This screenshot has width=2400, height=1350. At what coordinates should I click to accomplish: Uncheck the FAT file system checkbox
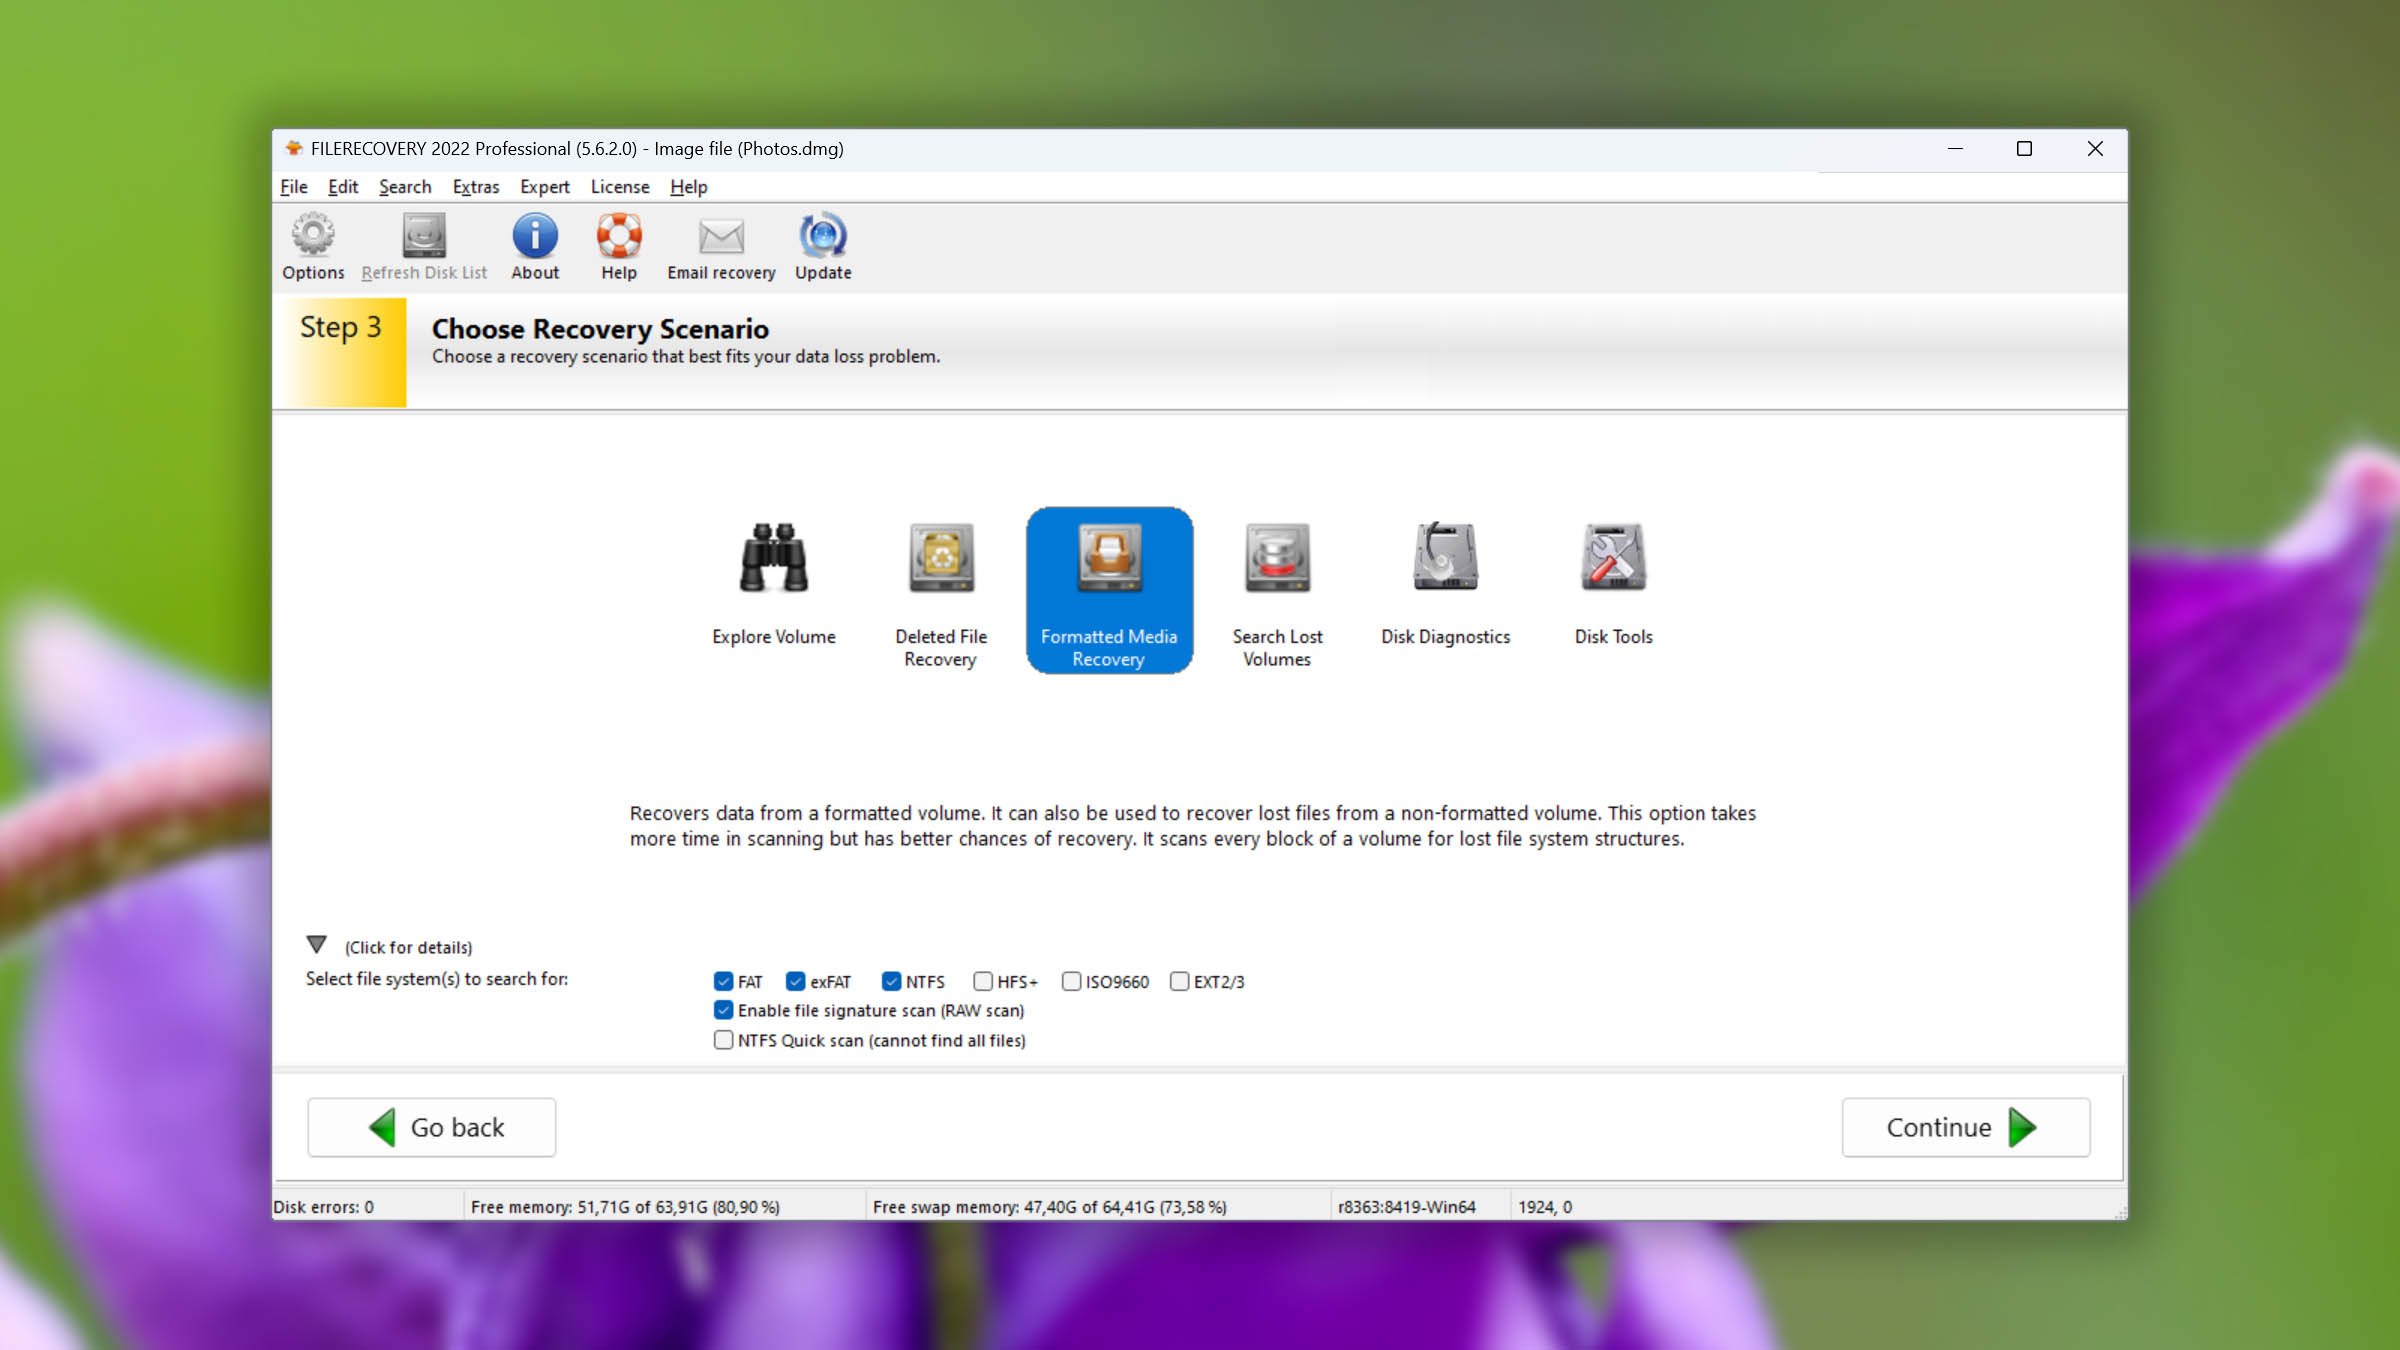click(724, 981)
